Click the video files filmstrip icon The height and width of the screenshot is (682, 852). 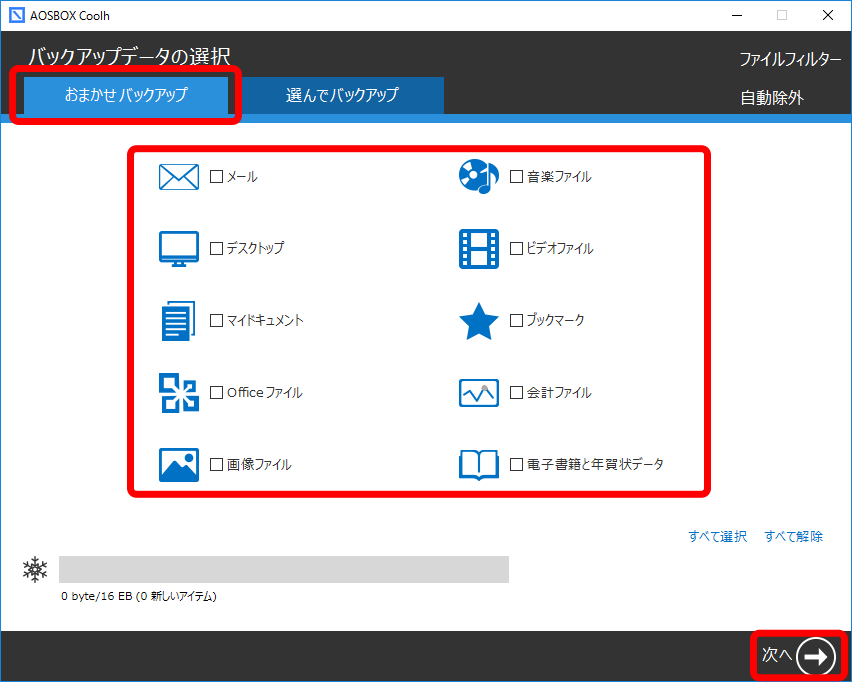(478, 249)
